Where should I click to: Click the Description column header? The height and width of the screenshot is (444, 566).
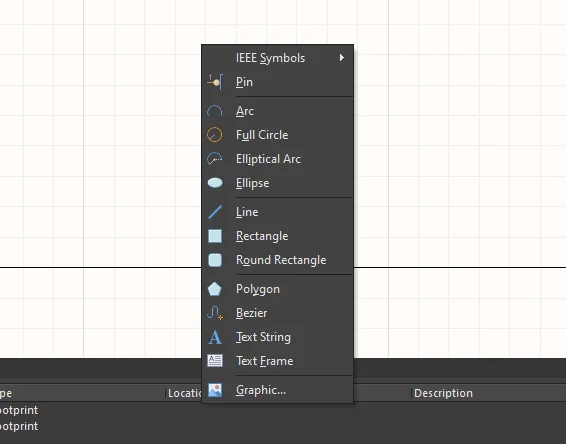443,393
